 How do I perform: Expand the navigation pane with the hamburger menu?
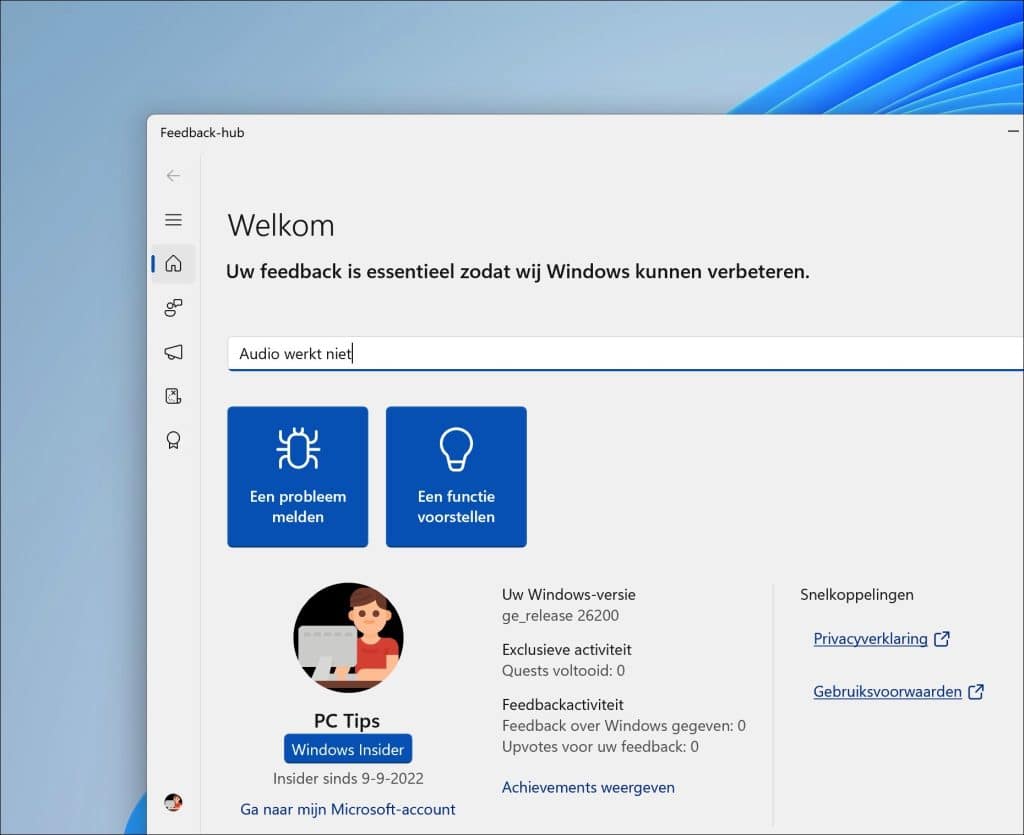click(173, 219)
